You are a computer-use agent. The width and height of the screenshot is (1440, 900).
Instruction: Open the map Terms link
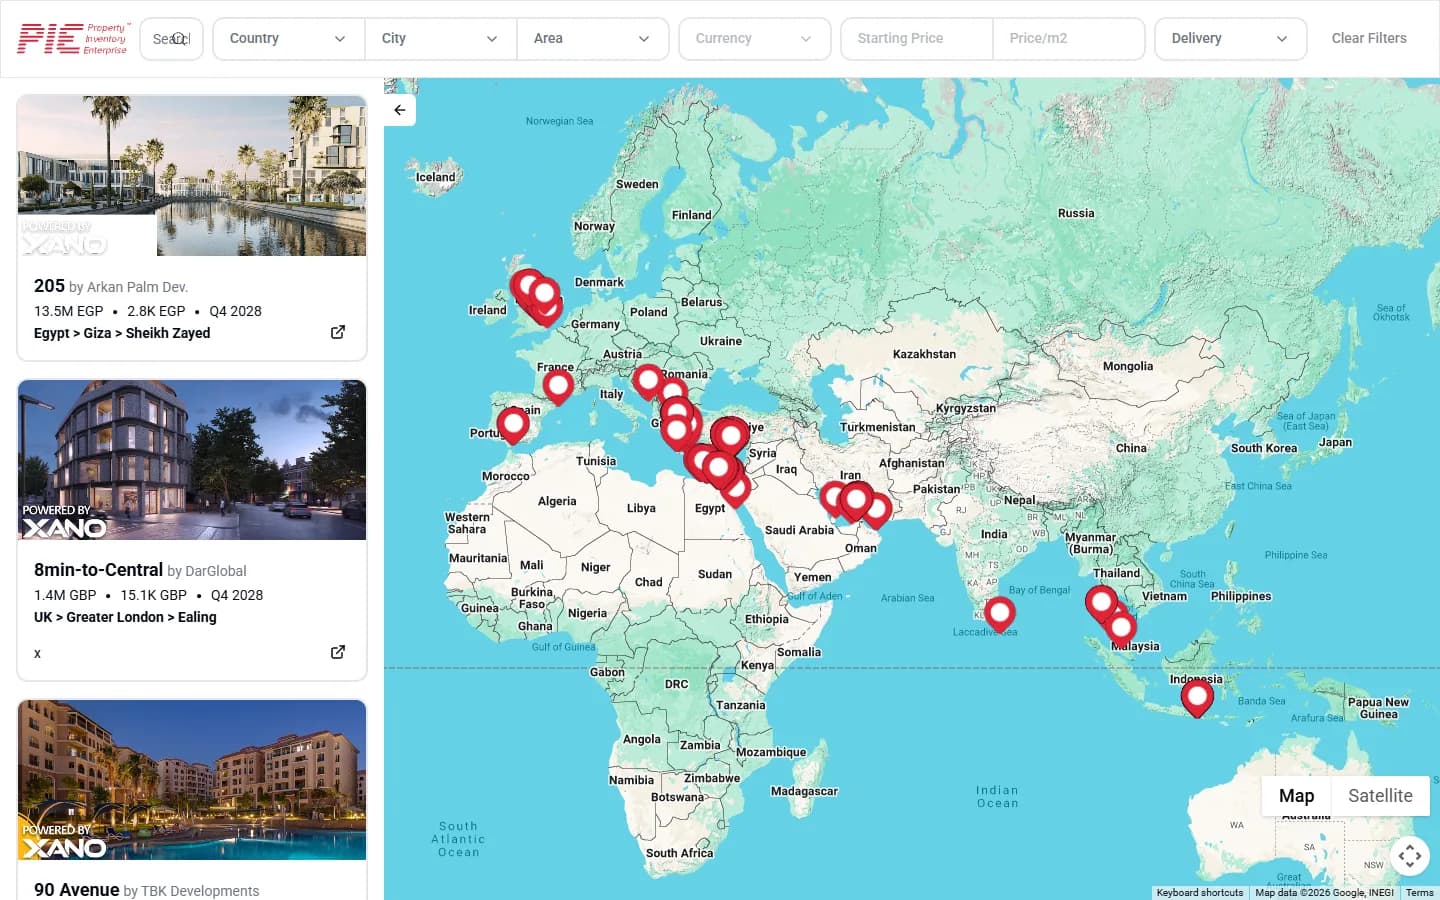click(x=1419, y=893)
